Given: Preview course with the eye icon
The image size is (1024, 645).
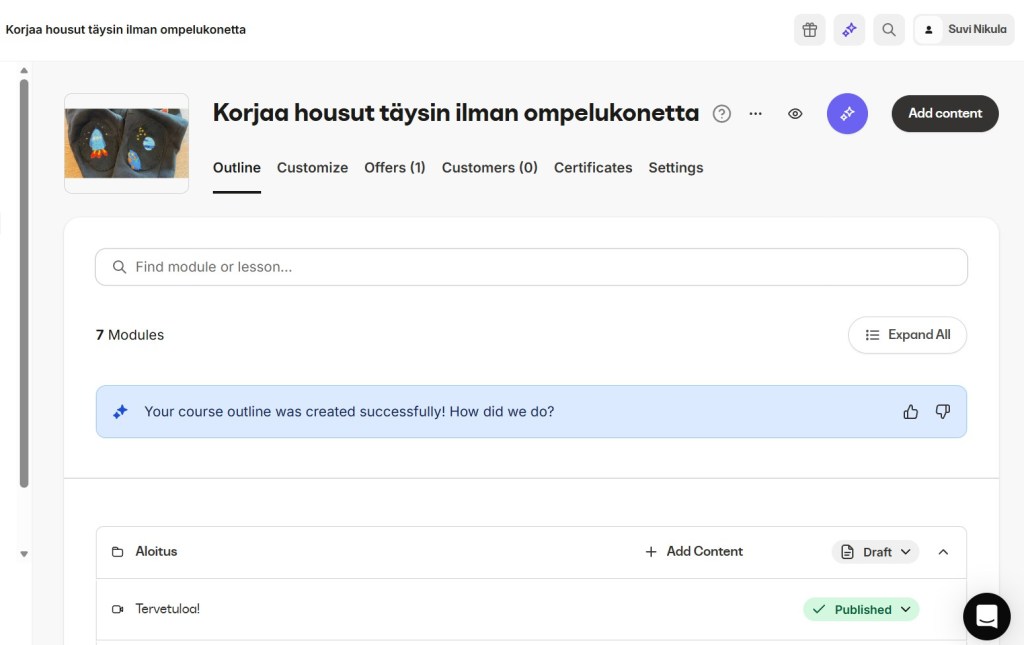Looking at the screenshot, I should [x=795, y=114].
